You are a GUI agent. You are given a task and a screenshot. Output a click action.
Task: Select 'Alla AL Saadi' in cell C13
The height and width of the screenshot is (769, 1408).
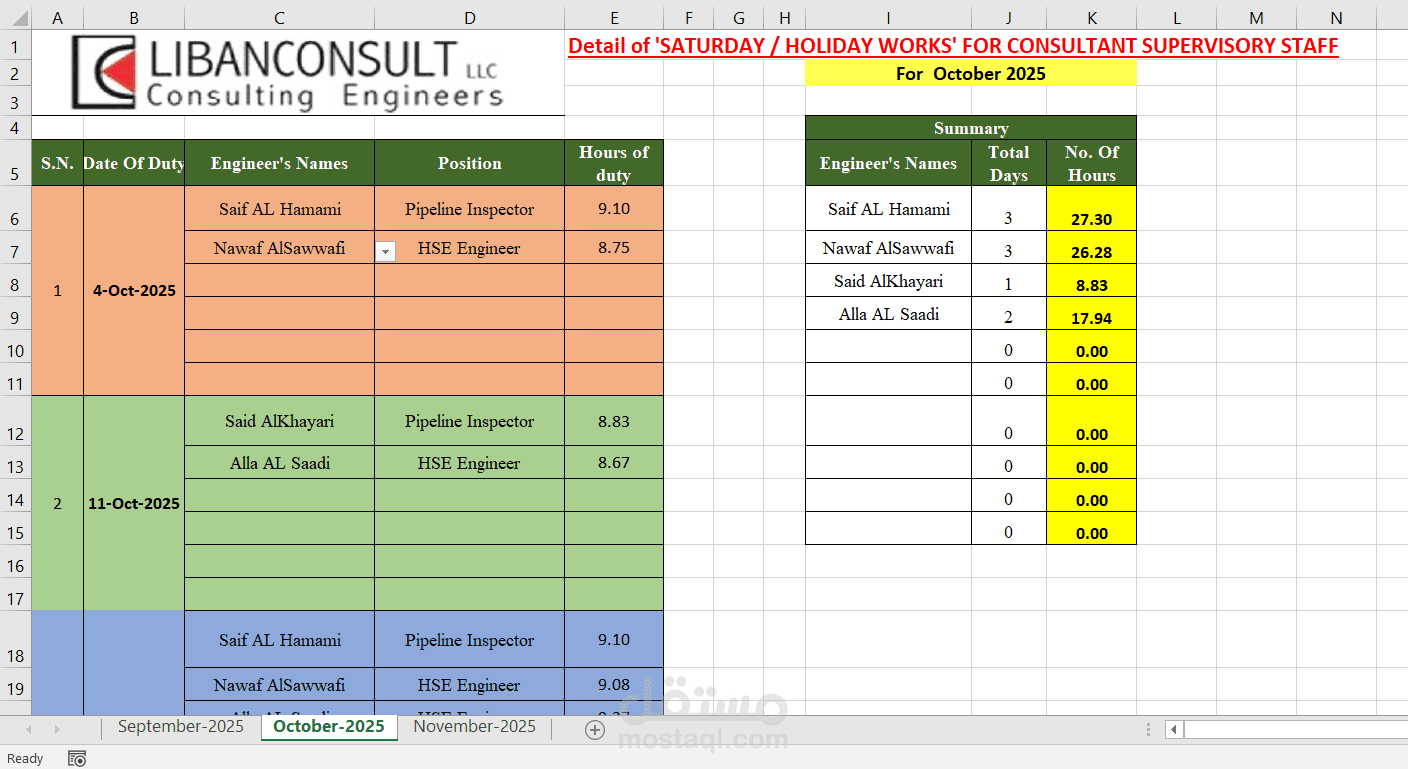pyautogui.click(x=279, y=463)
